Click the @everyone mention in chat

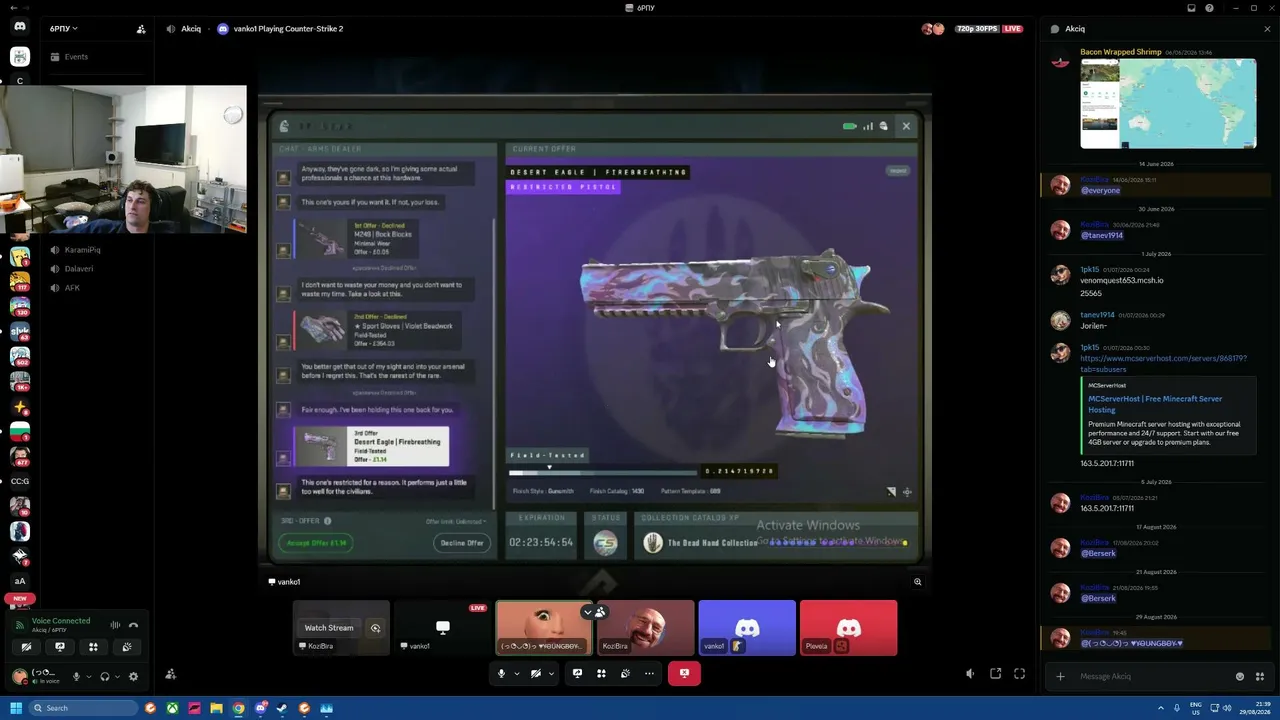click(1100, 190)
